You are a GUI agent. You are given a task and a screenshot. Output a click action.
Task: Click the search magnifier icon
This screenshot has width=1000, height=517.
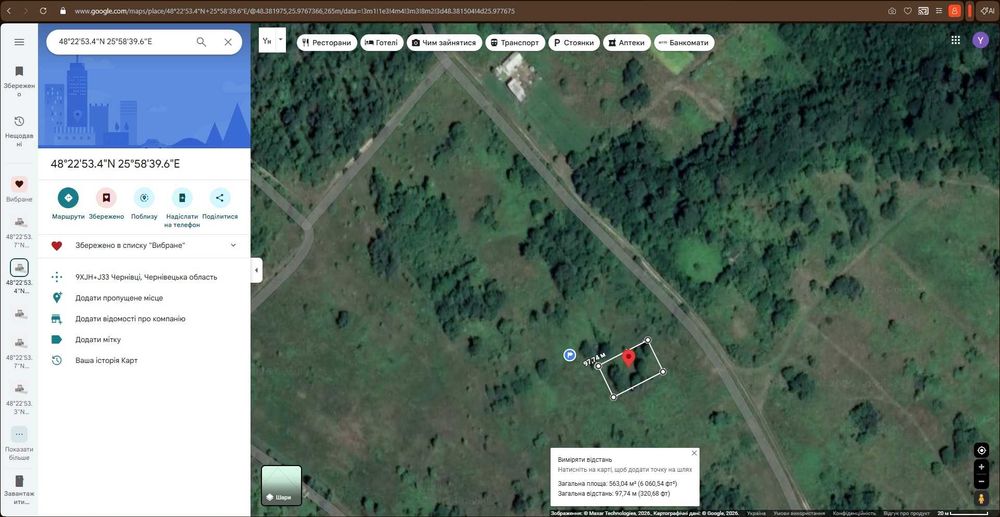point(201,42)
